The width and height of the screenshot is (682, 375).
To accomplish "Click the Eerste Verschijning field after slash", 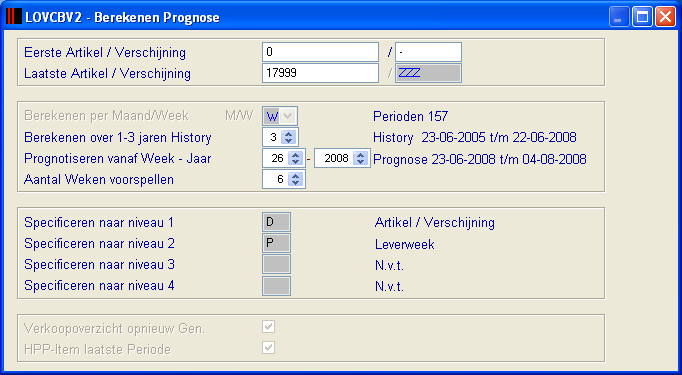I will (428, 52).
